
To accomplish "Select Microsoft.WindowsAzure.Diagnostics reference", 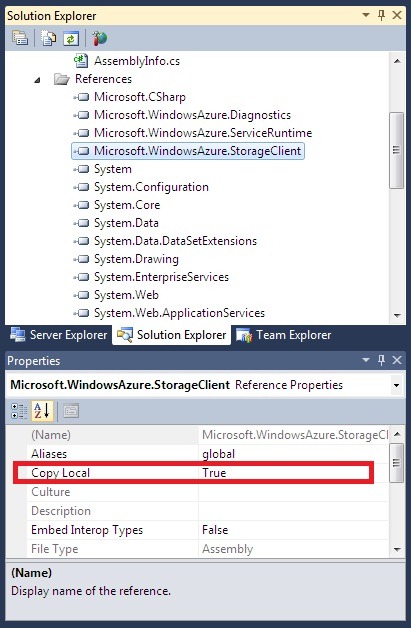I will [192, 115].
